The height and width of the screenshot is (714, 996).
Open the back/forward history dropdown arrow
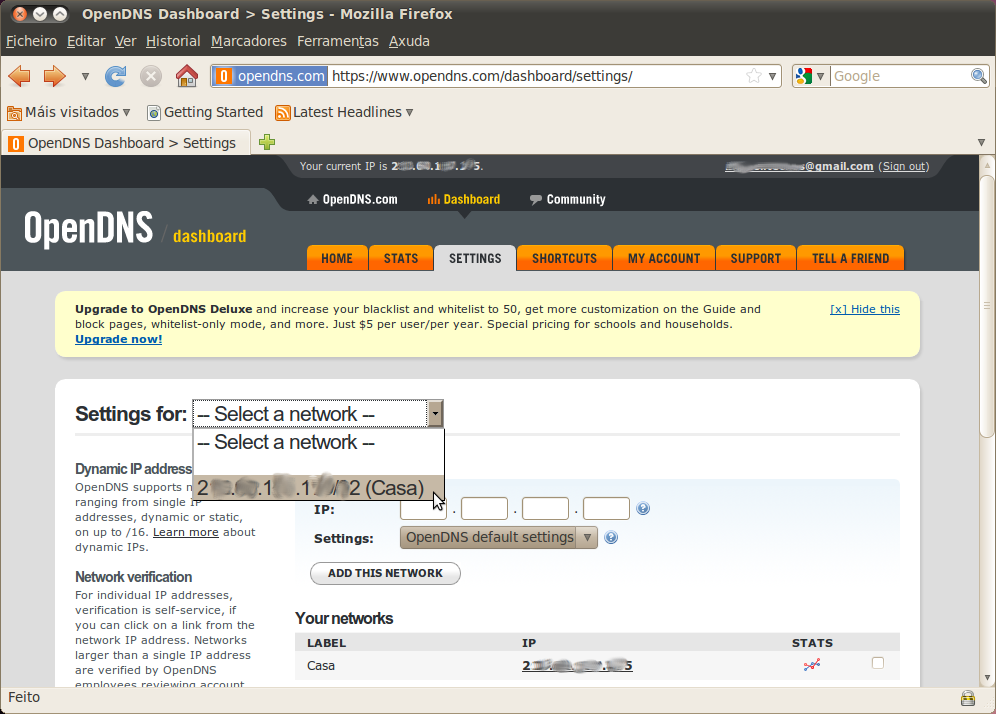pyautogui.click(x=85, y=77)
